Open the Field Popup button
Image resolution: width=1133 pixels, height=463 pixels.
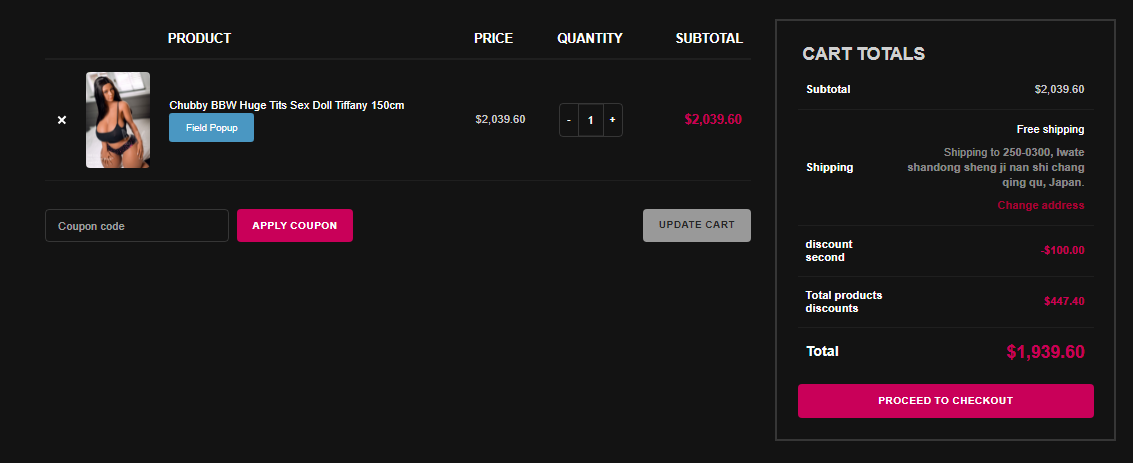(211, 128)
